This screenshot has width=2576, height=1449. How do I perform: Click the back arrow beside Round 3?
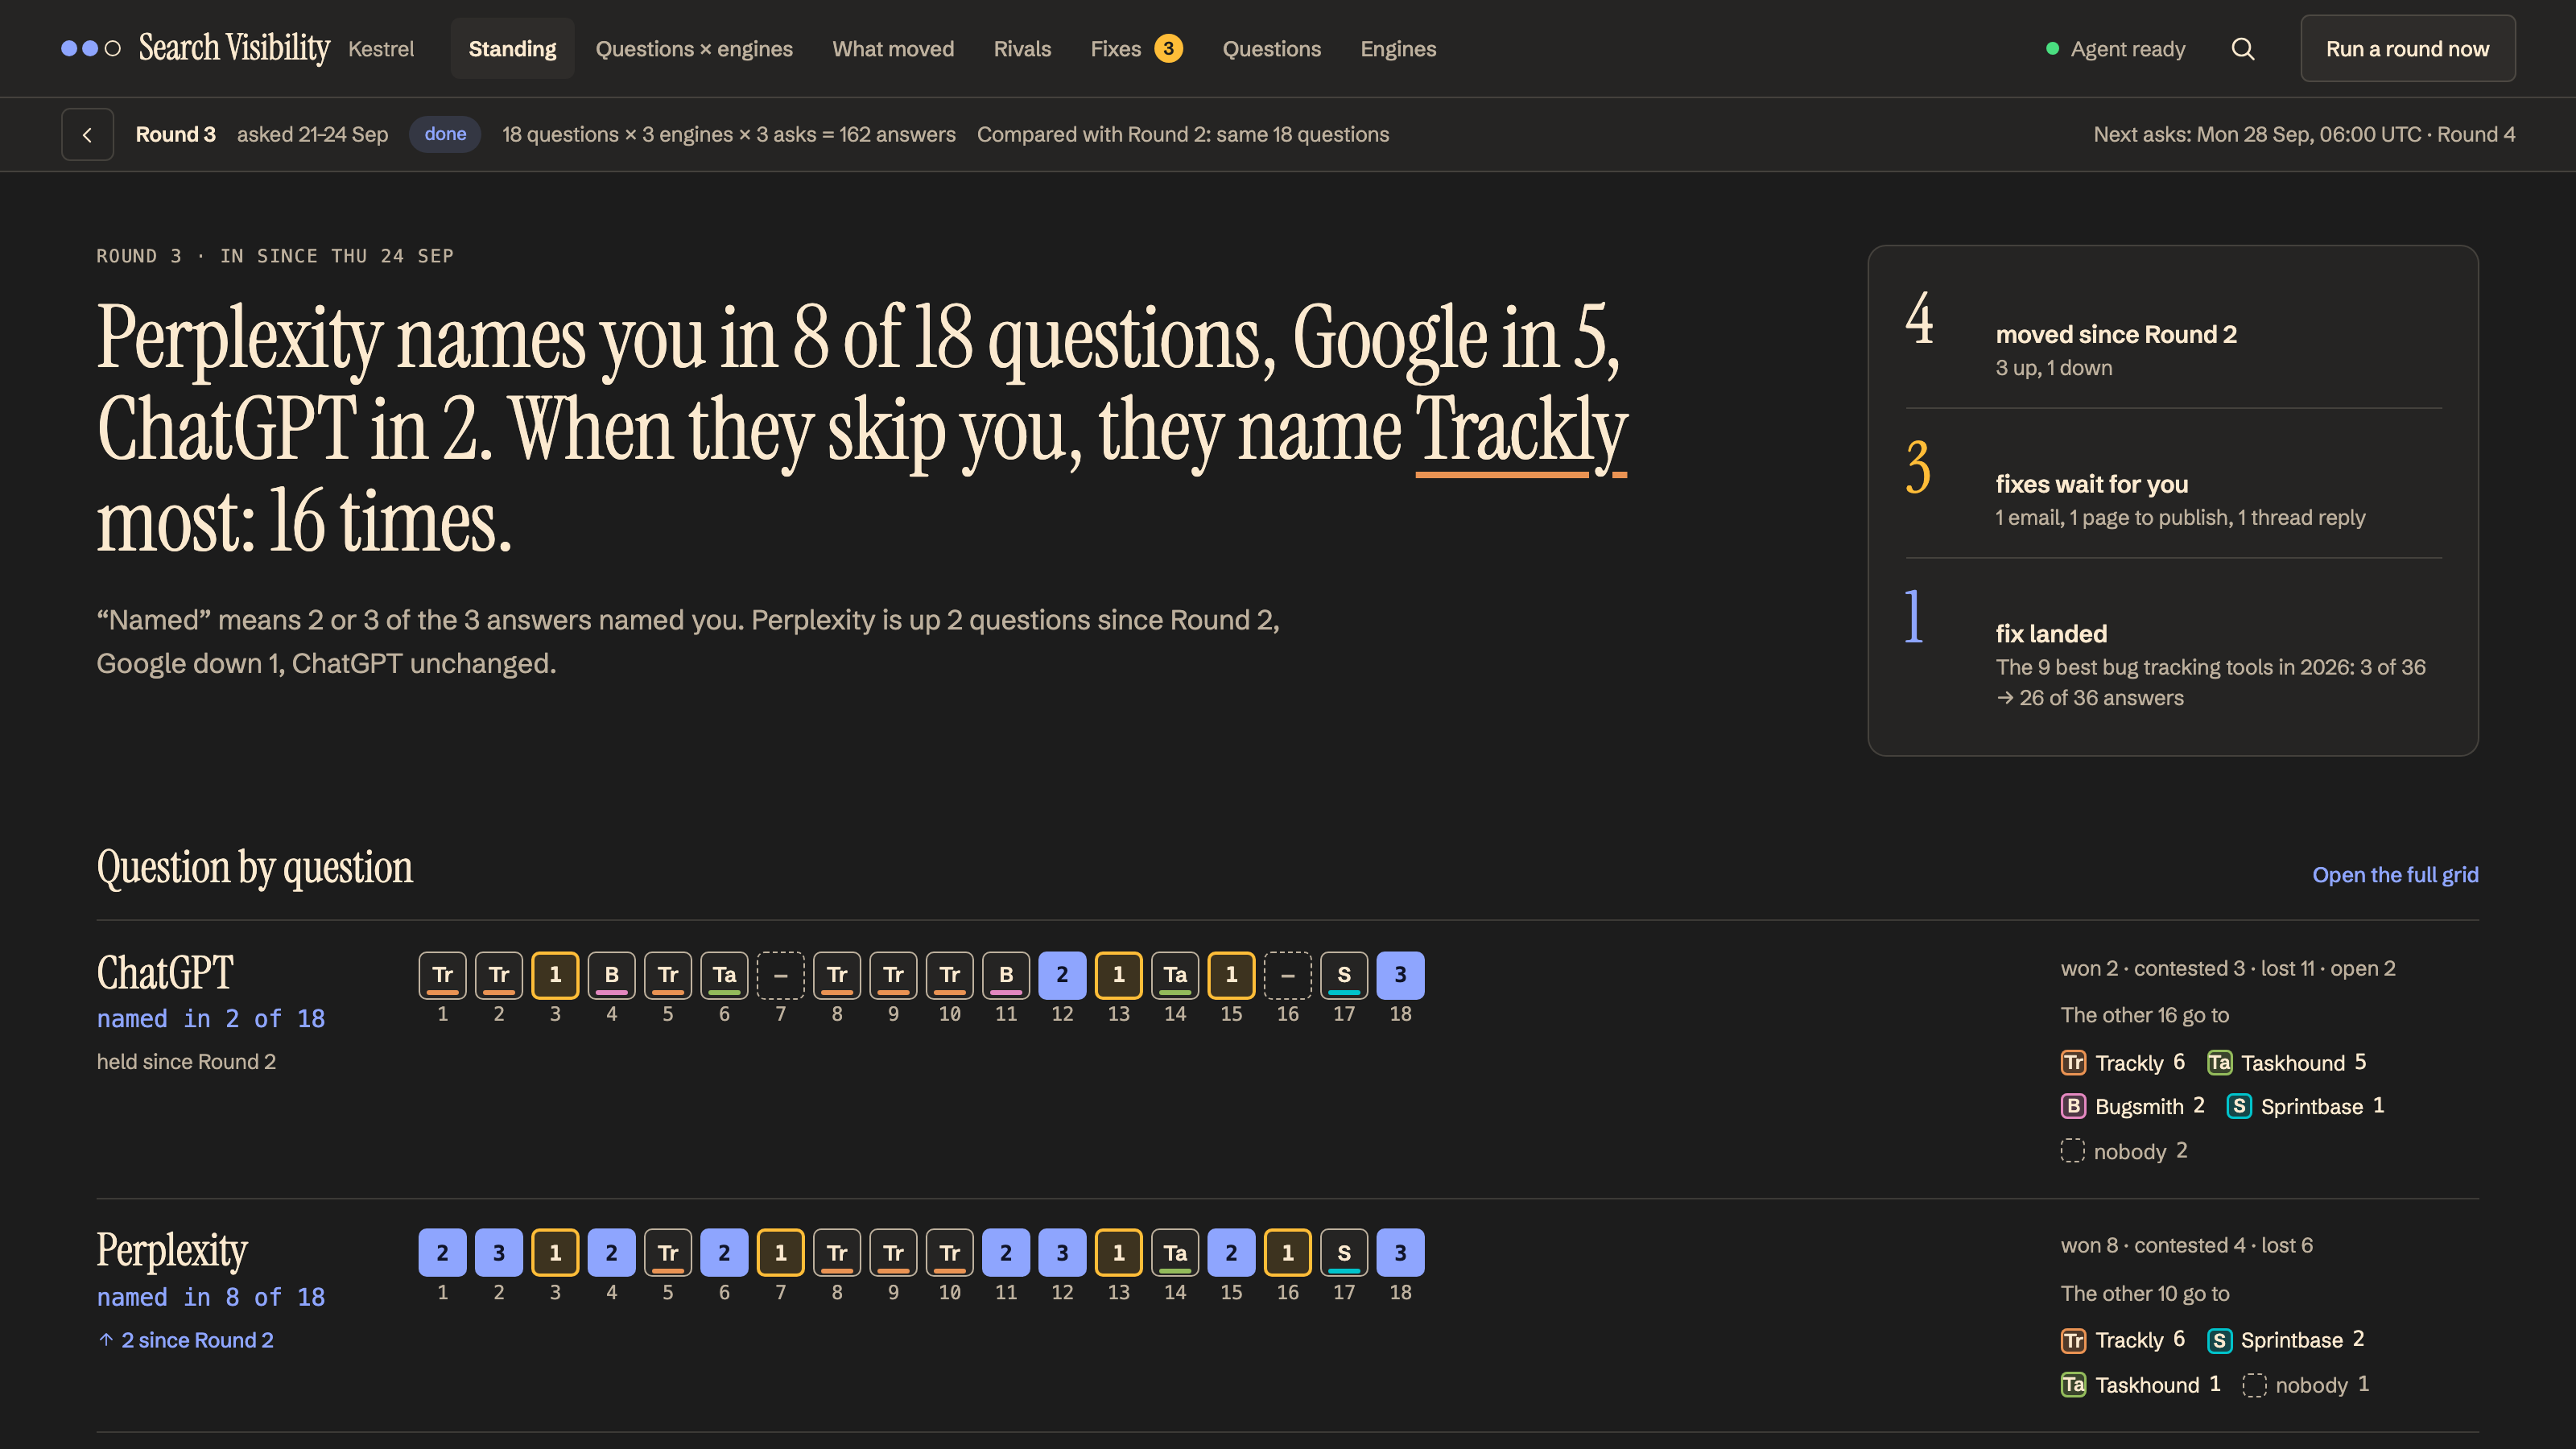[87, 134]
